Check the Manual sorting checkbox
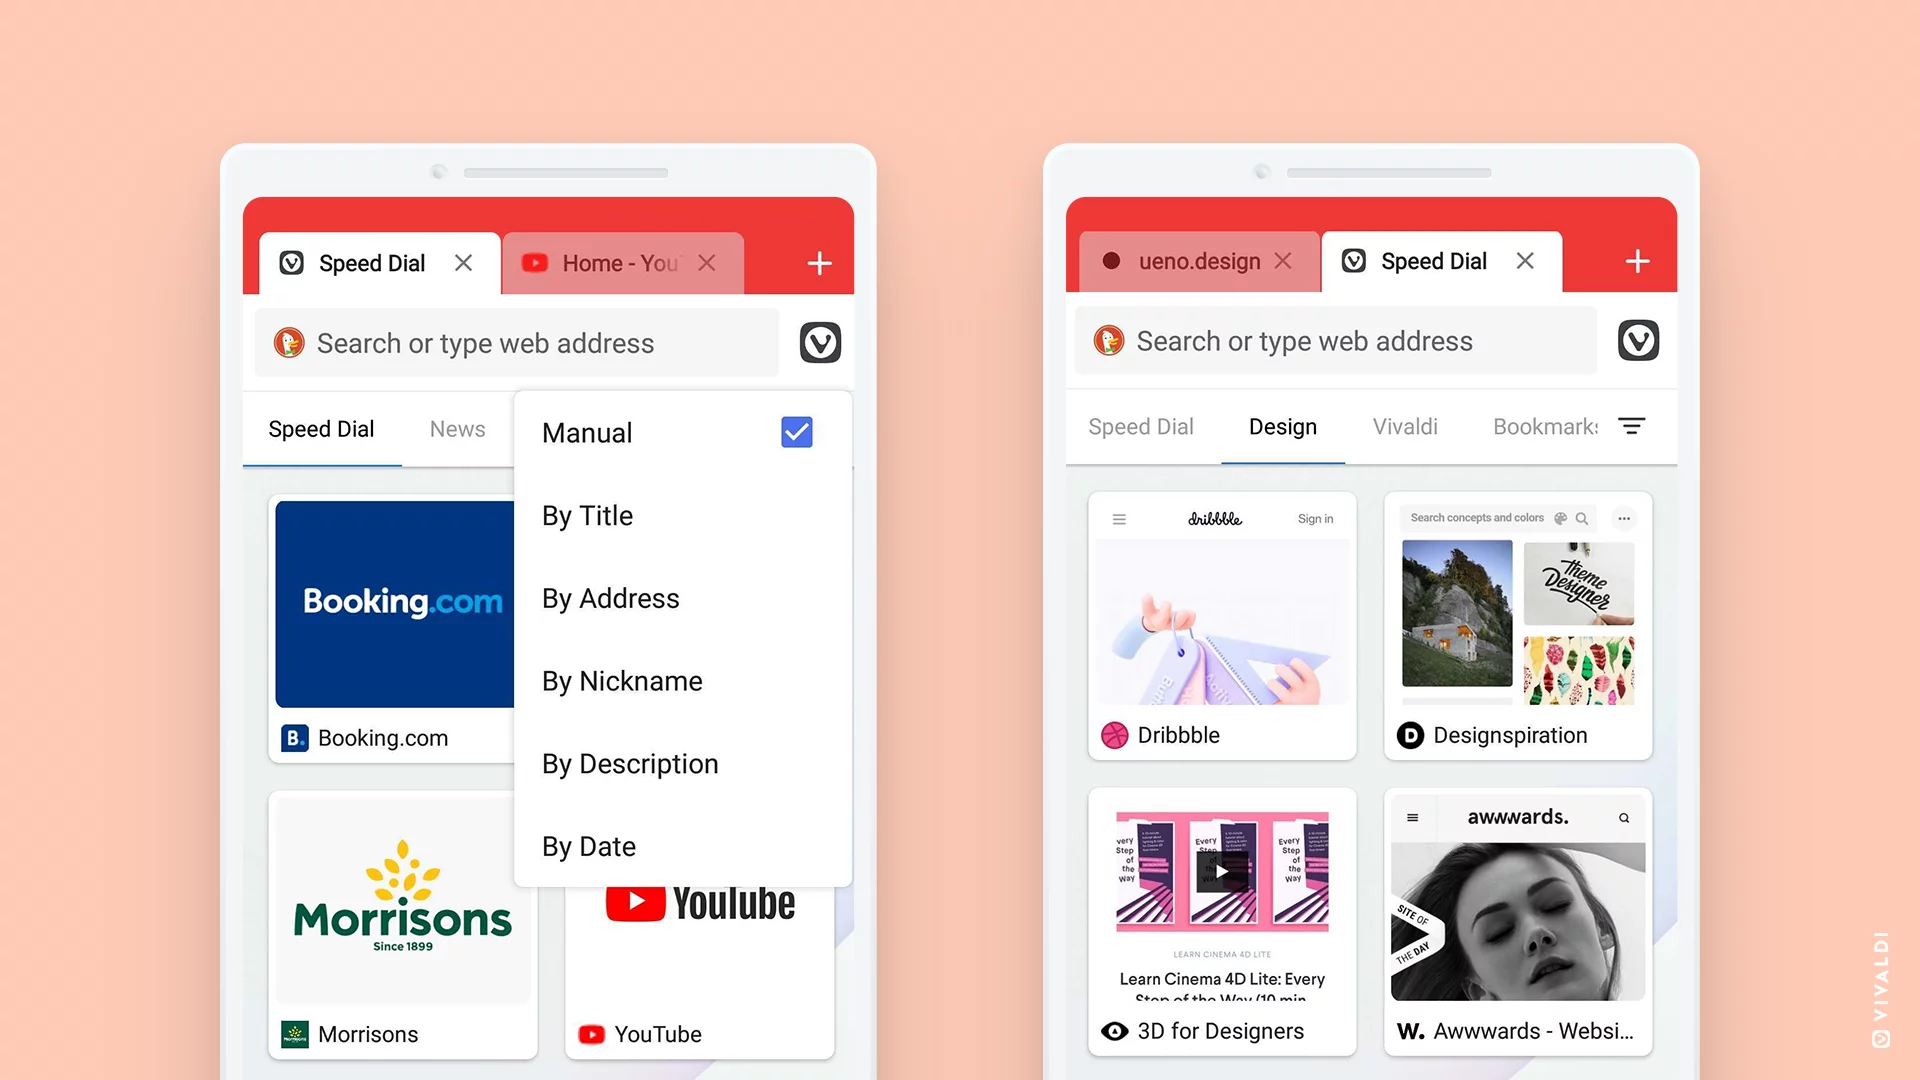Image resolution: width=1920 pixels, height=1080 pixels. [796, 433]
